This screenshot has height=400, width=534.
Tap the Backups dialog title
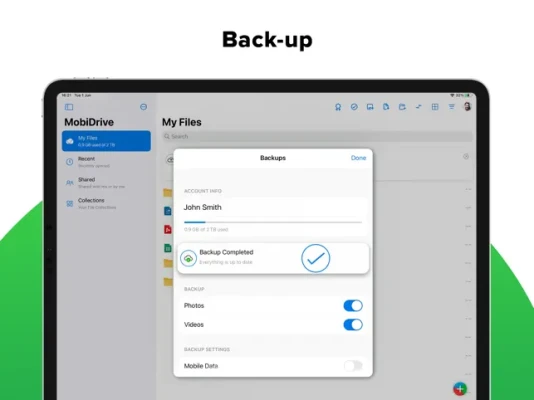pyautogui.click(x=273, y=158)
